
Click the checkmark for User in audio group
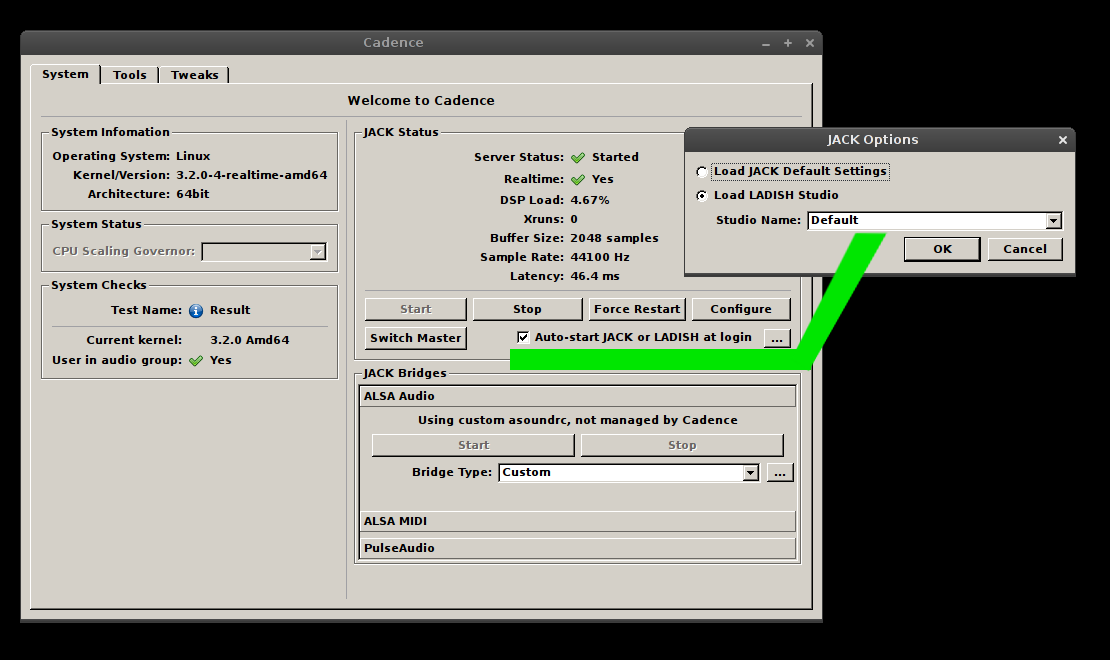click(x=196, y=361)
